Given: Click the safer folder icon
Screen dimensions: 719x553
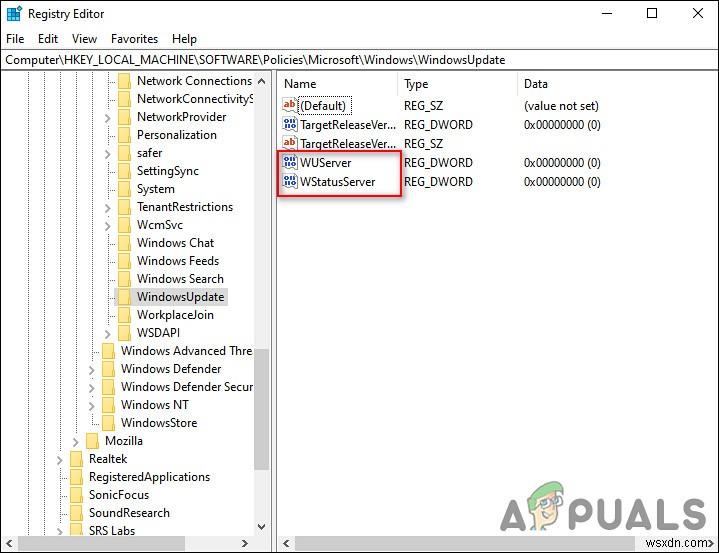Looking at the screenshot, I should coord(124,153).
